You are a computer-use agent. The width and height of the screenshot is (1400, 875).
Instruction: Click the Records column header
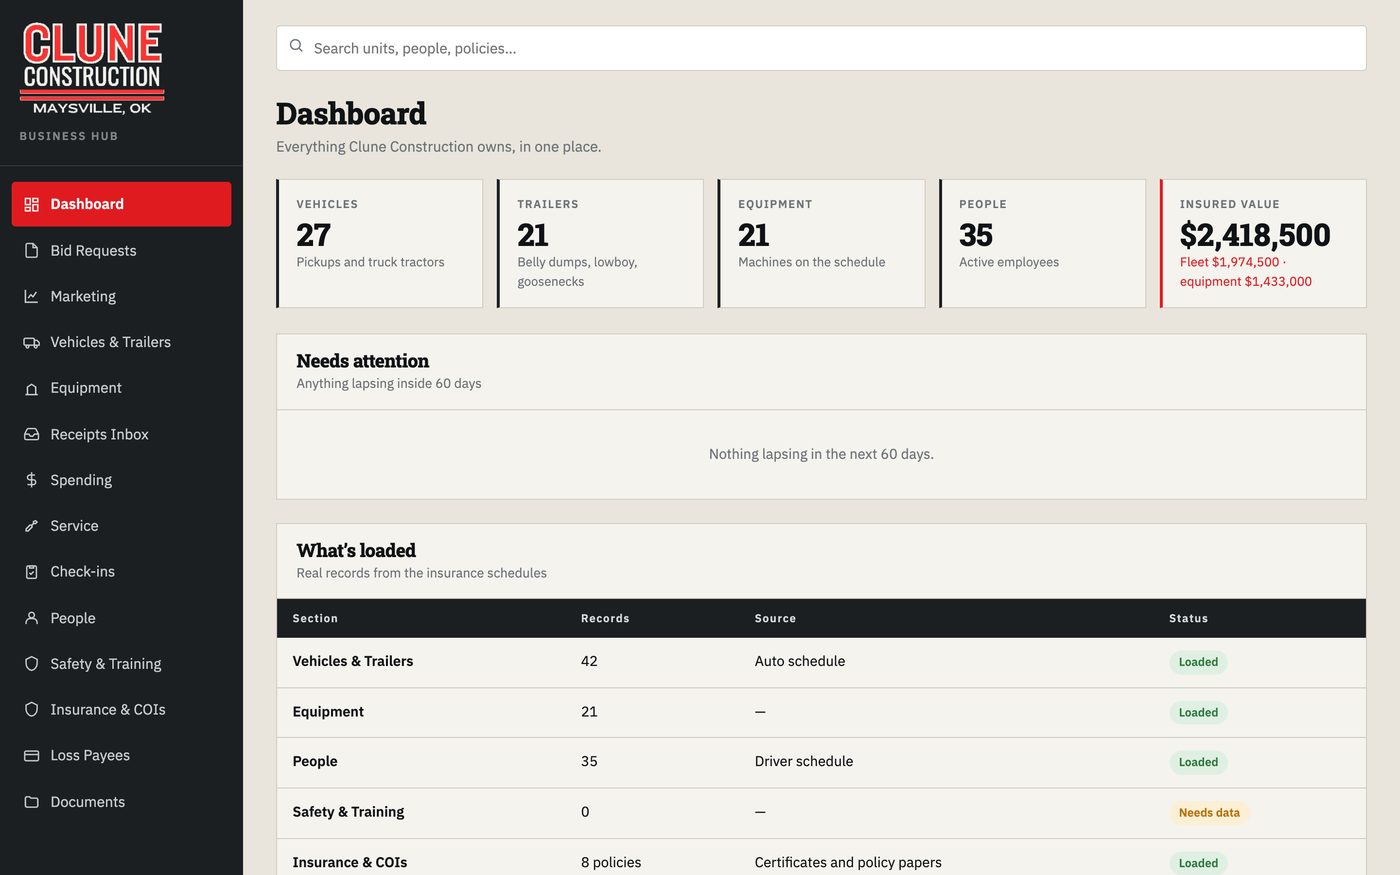pyautogui.click(x=605, y=618)
